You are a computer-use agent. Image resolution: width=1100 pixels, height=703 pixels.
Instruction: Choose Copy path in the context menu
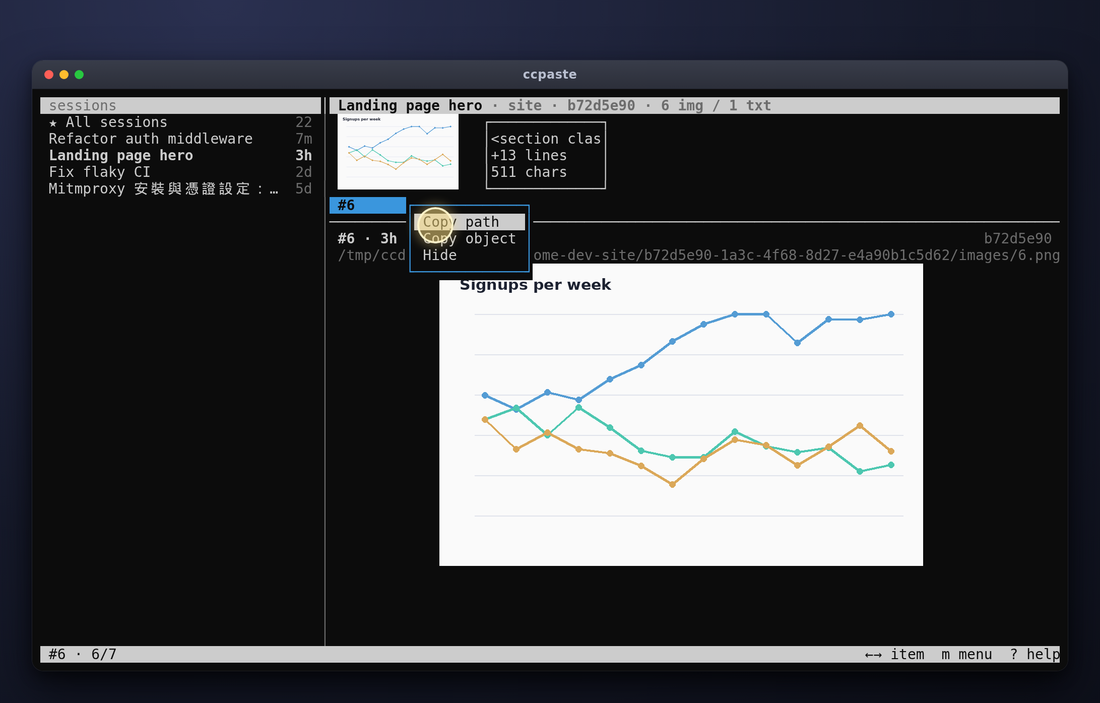[469, 222]
